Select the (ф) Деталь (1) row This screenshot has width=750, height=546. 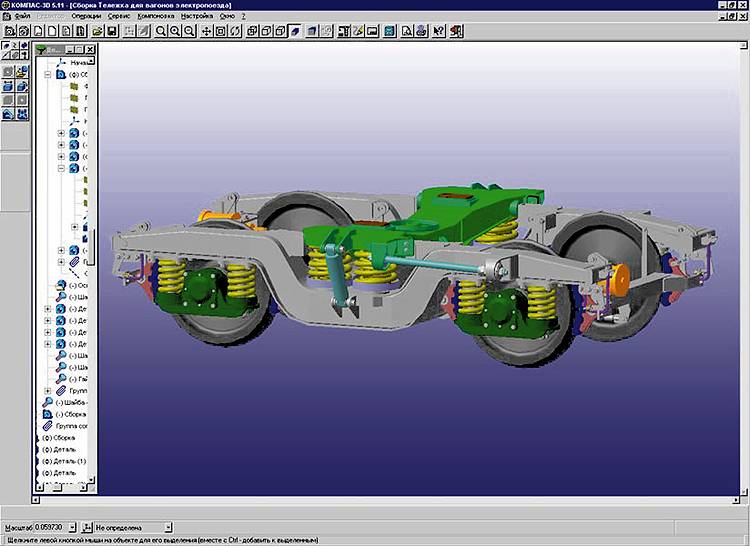pos(64,461)
